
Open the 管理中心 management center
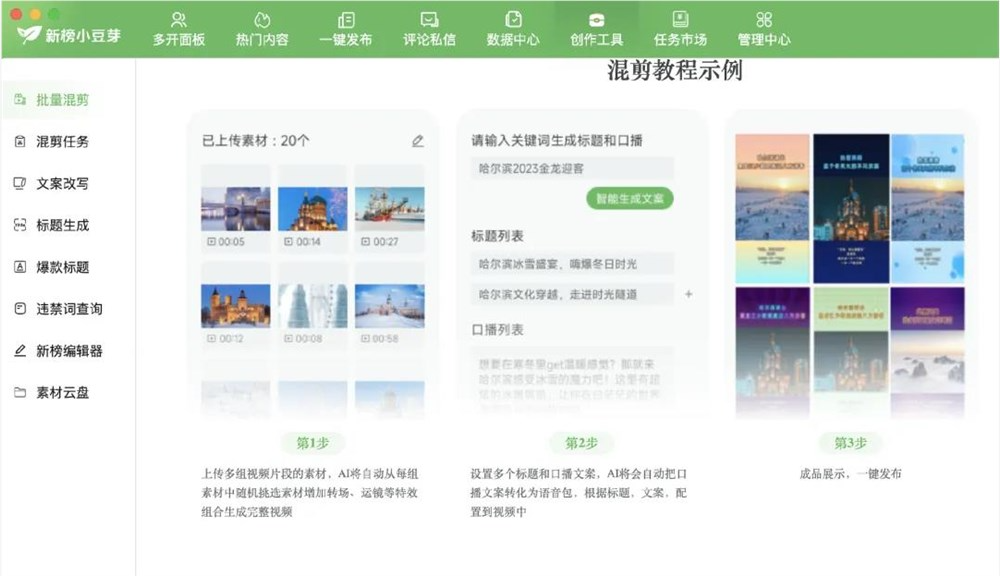coord(764,28)
